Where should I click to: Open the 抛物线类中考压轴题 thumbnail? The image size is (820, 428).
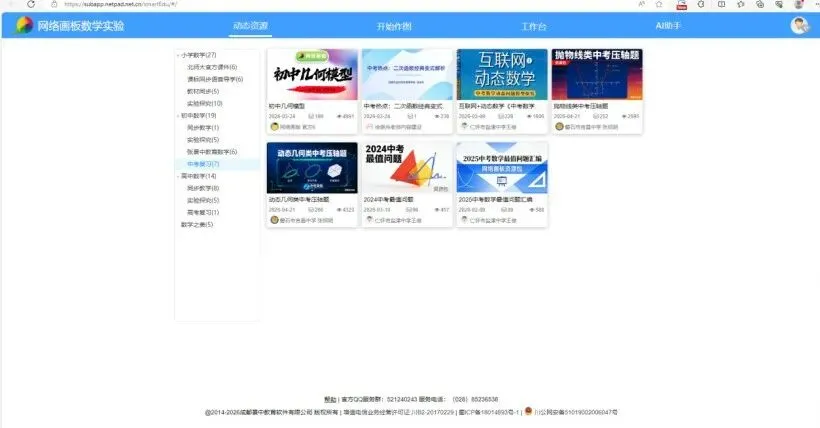coord(597,74)
